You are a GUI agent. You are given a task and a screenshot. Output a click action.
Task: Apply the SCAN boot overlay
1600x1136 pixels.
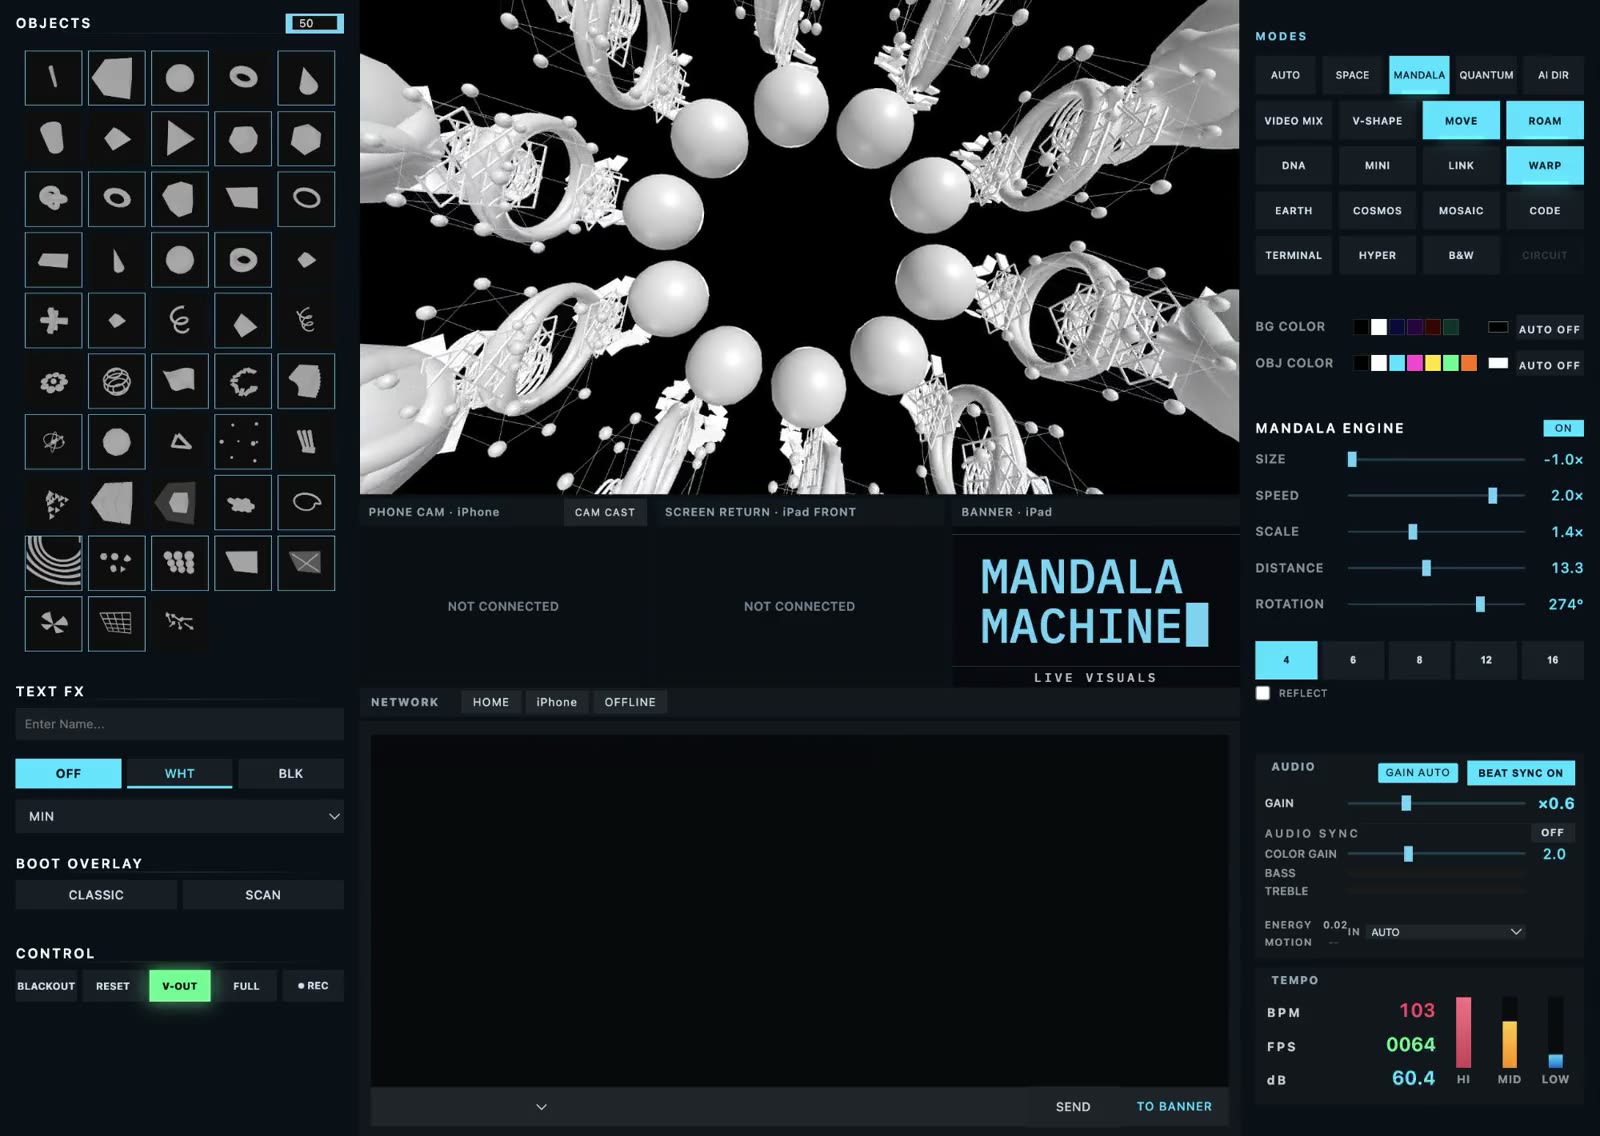tap(263, 895)
